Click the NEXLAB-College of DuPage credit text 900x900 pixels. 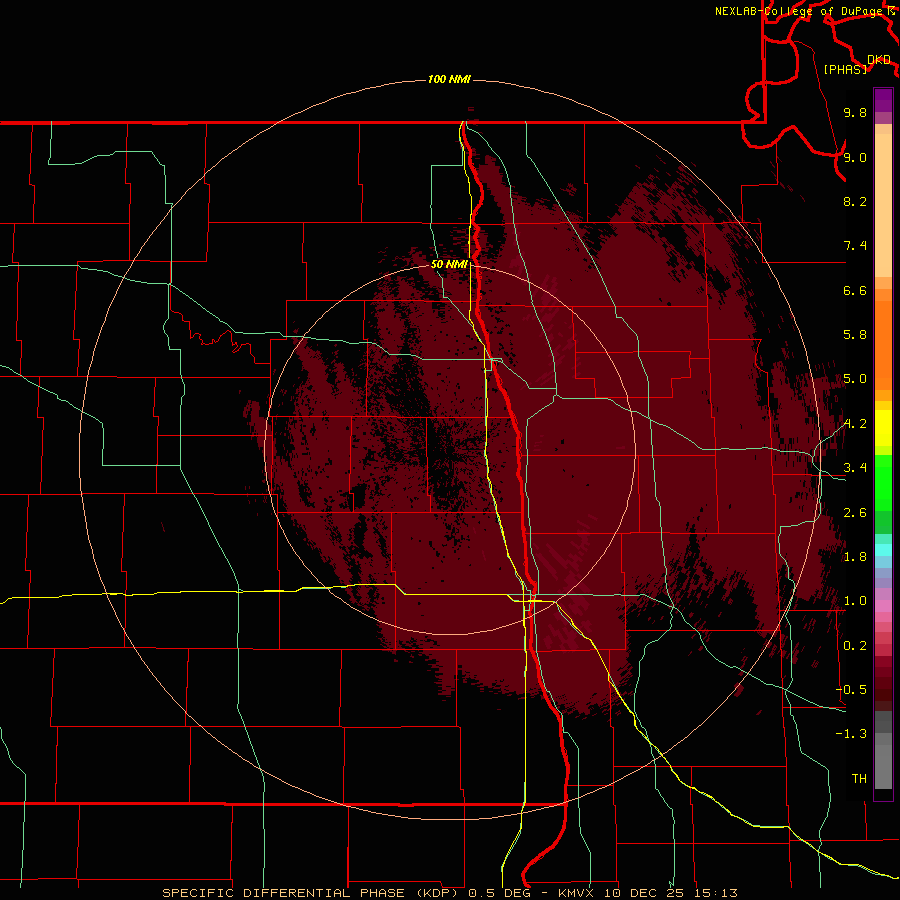tap(801, 11)
